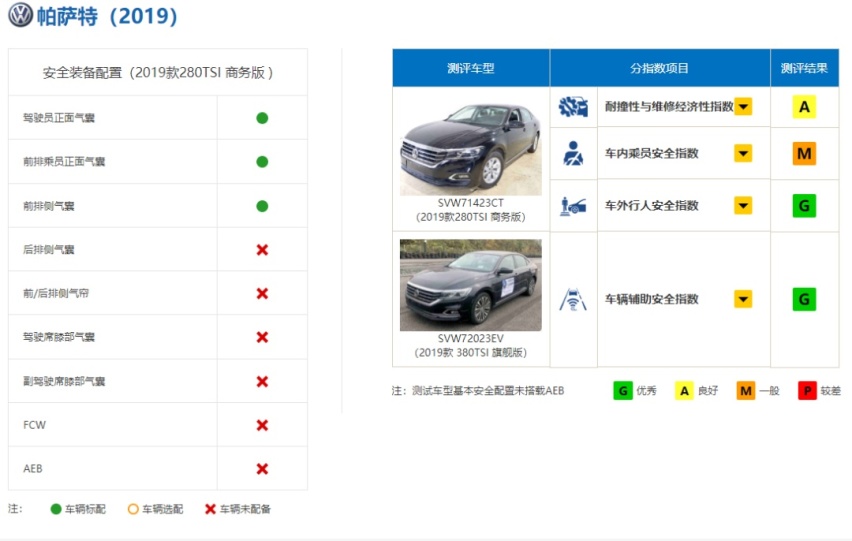Expand 车内乘员安全指数 dropdown arrow
The height and width of the screenshot is (541, 852).
click(743, 153)
